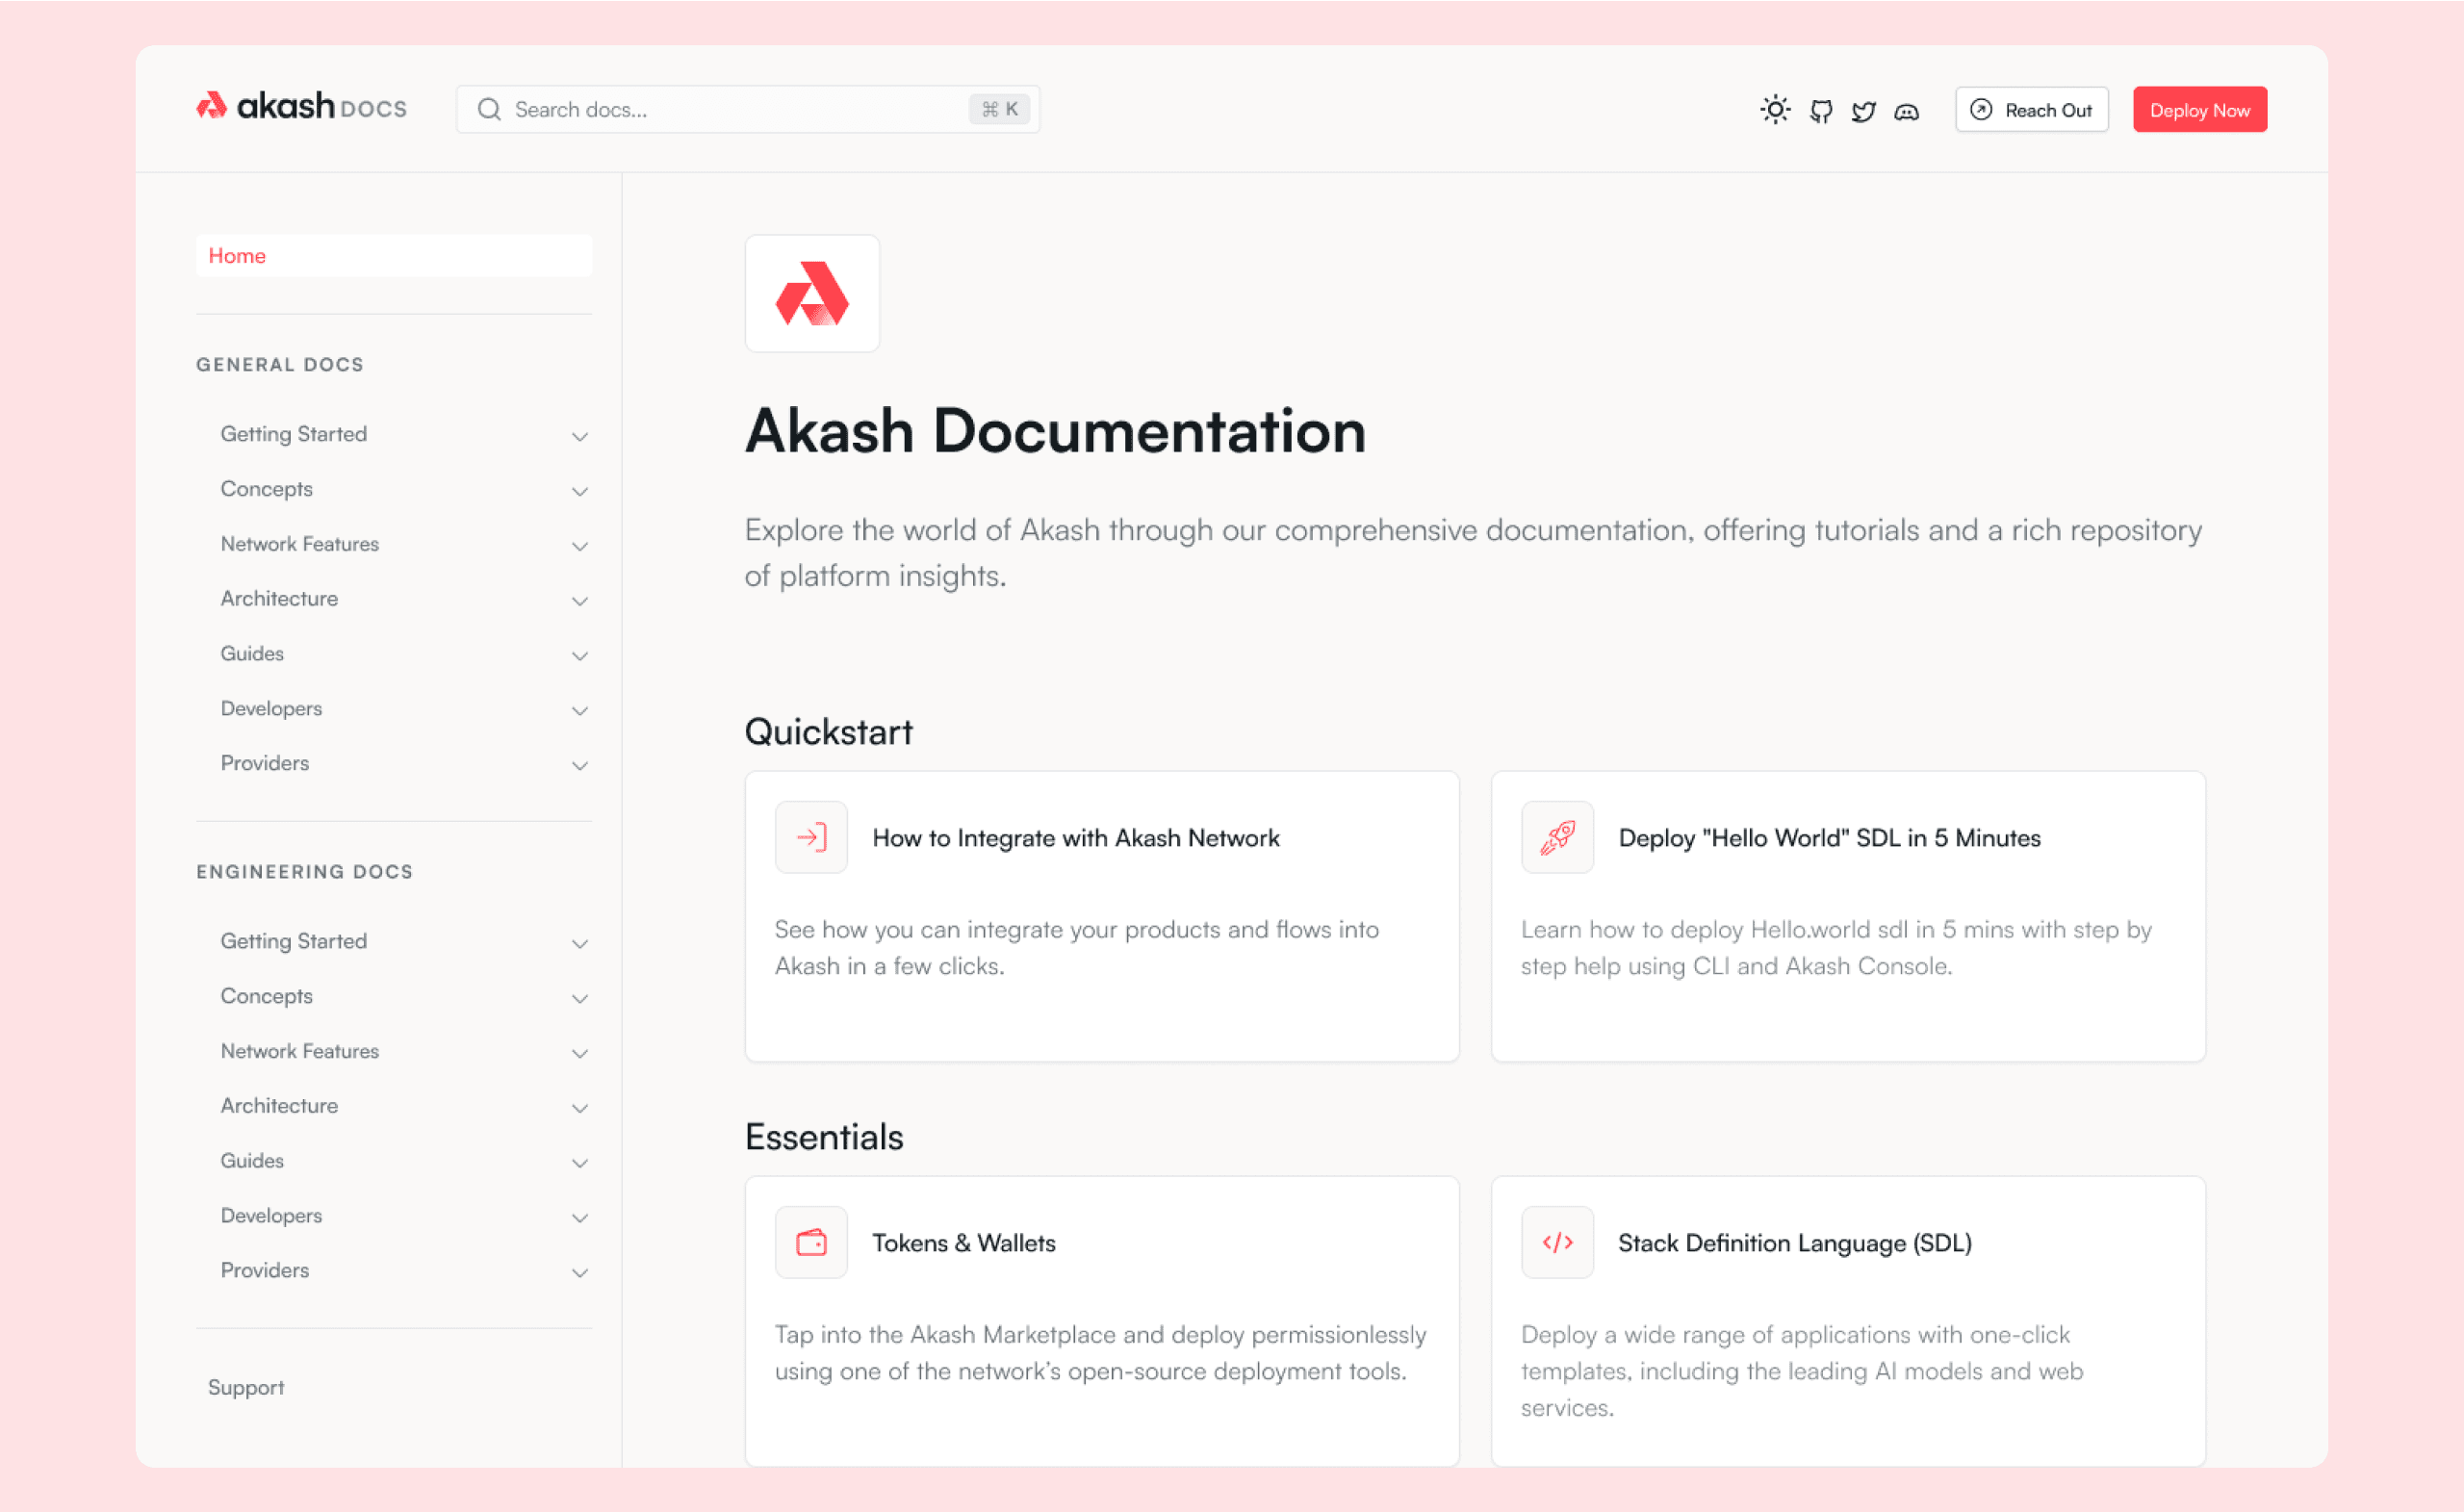Click the red Deploy Now button
Screen dimensions: 2464x1512
click(2200, 110)
